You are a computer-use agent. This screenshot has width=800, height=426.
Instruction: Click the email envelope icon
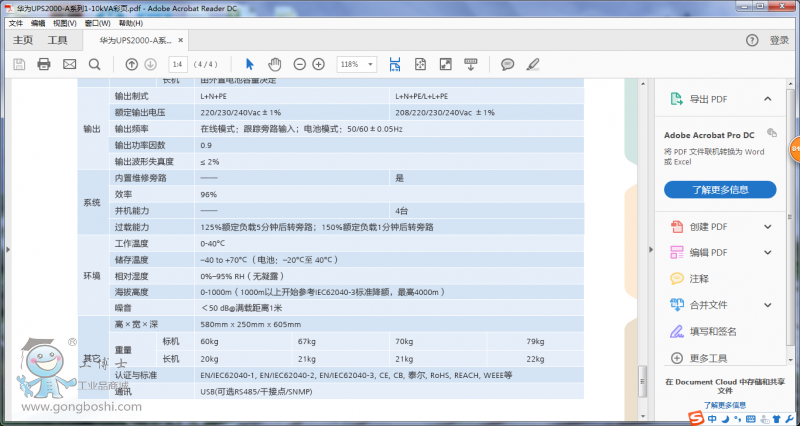(x=69, y=64)
